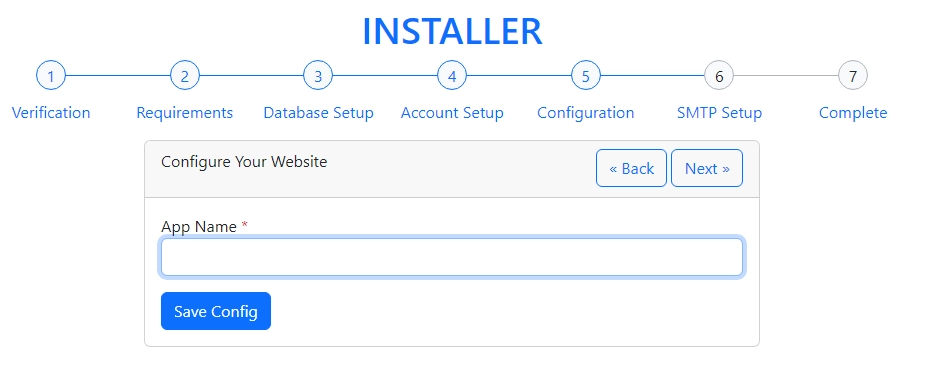Click step 1 circle icon
This screenshot has width=936, height=371.
51,76
